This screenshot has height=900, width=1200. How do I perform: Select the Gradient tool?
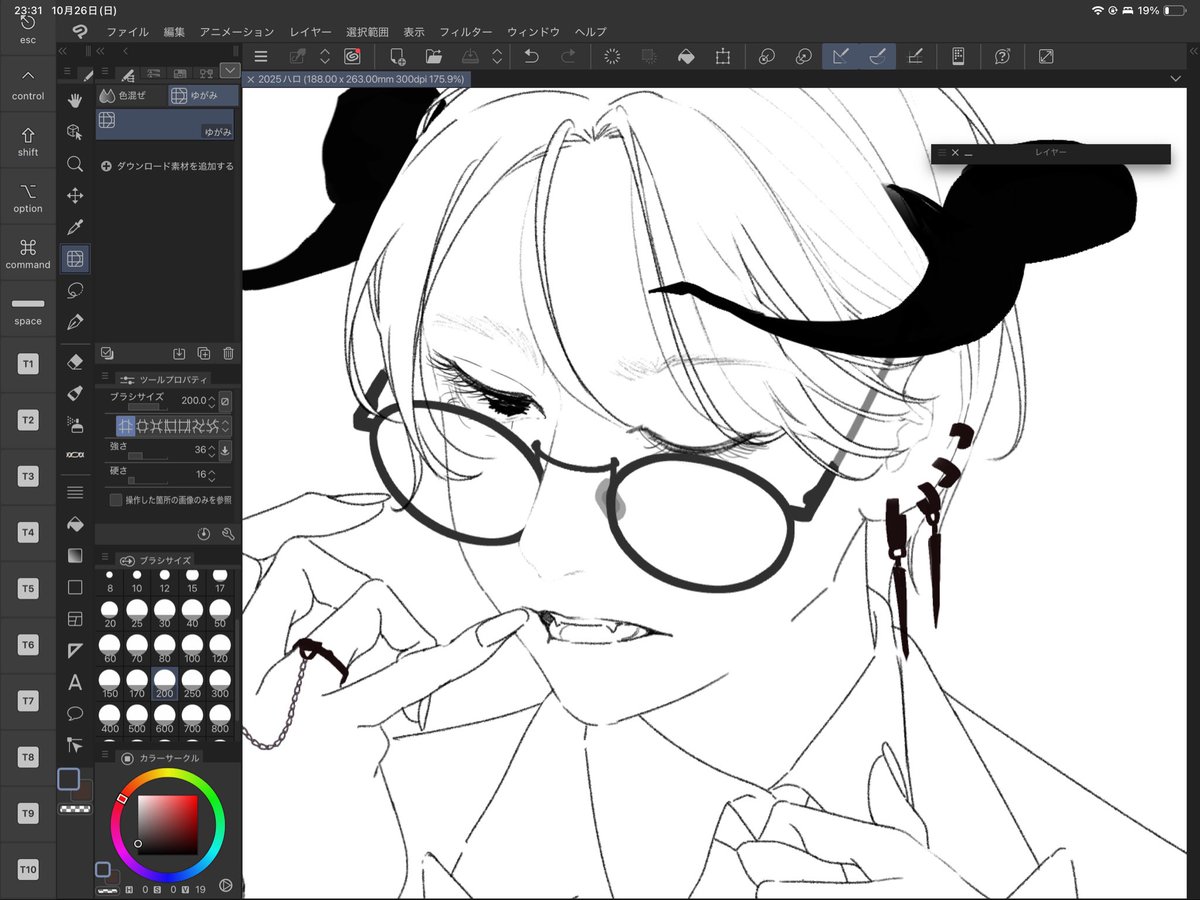[x=75, y=555]
